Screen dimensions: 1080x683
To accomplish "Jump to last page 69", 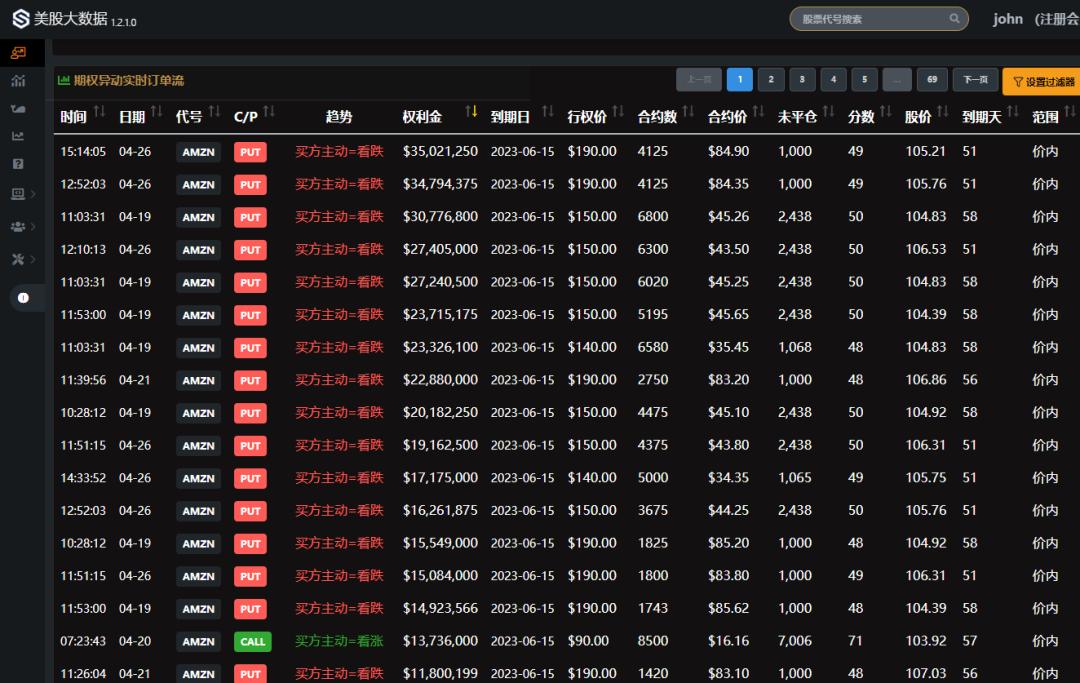I will tap(932, 81).
